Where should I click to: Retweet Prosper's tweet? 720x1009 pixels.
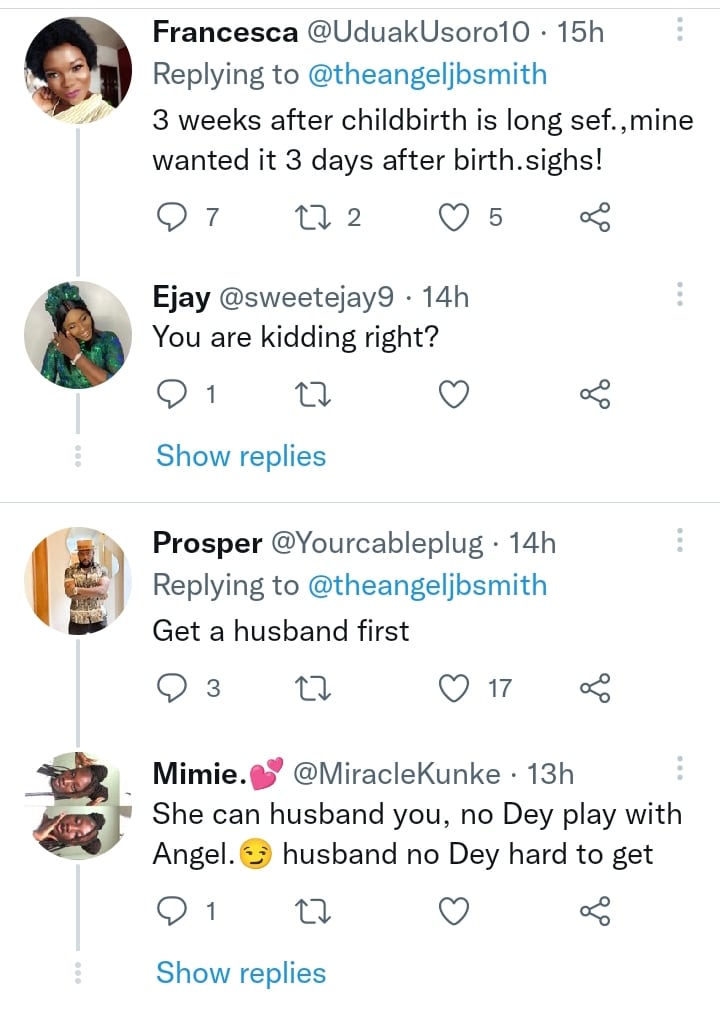pyautogui.click(x=315, y=687)
